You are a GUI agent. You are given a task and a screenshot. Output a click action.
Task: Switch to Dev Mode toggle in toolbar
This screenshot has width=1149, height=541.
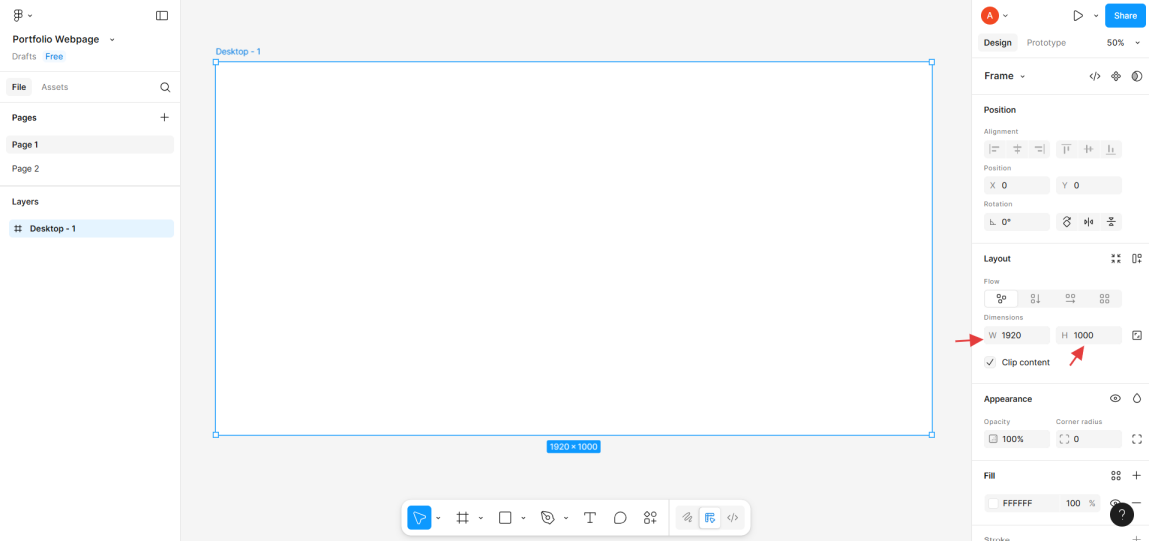(732, 518)
